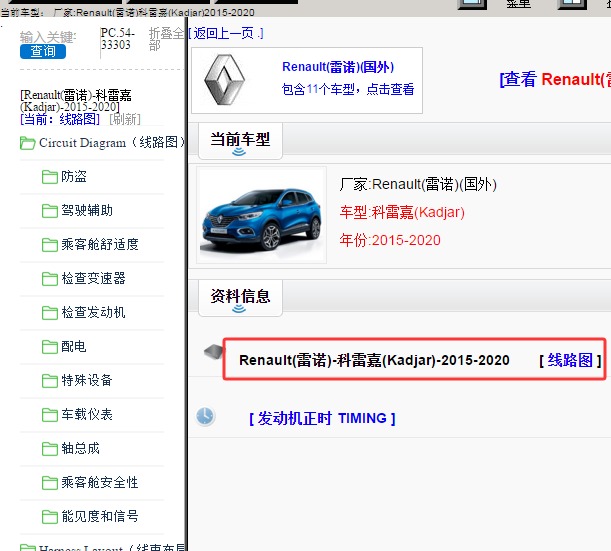Click the sidebar heading [Renault(雷诺)-科雷嘉(Kadjar)-2015-2020]

[x=76, y=101]
